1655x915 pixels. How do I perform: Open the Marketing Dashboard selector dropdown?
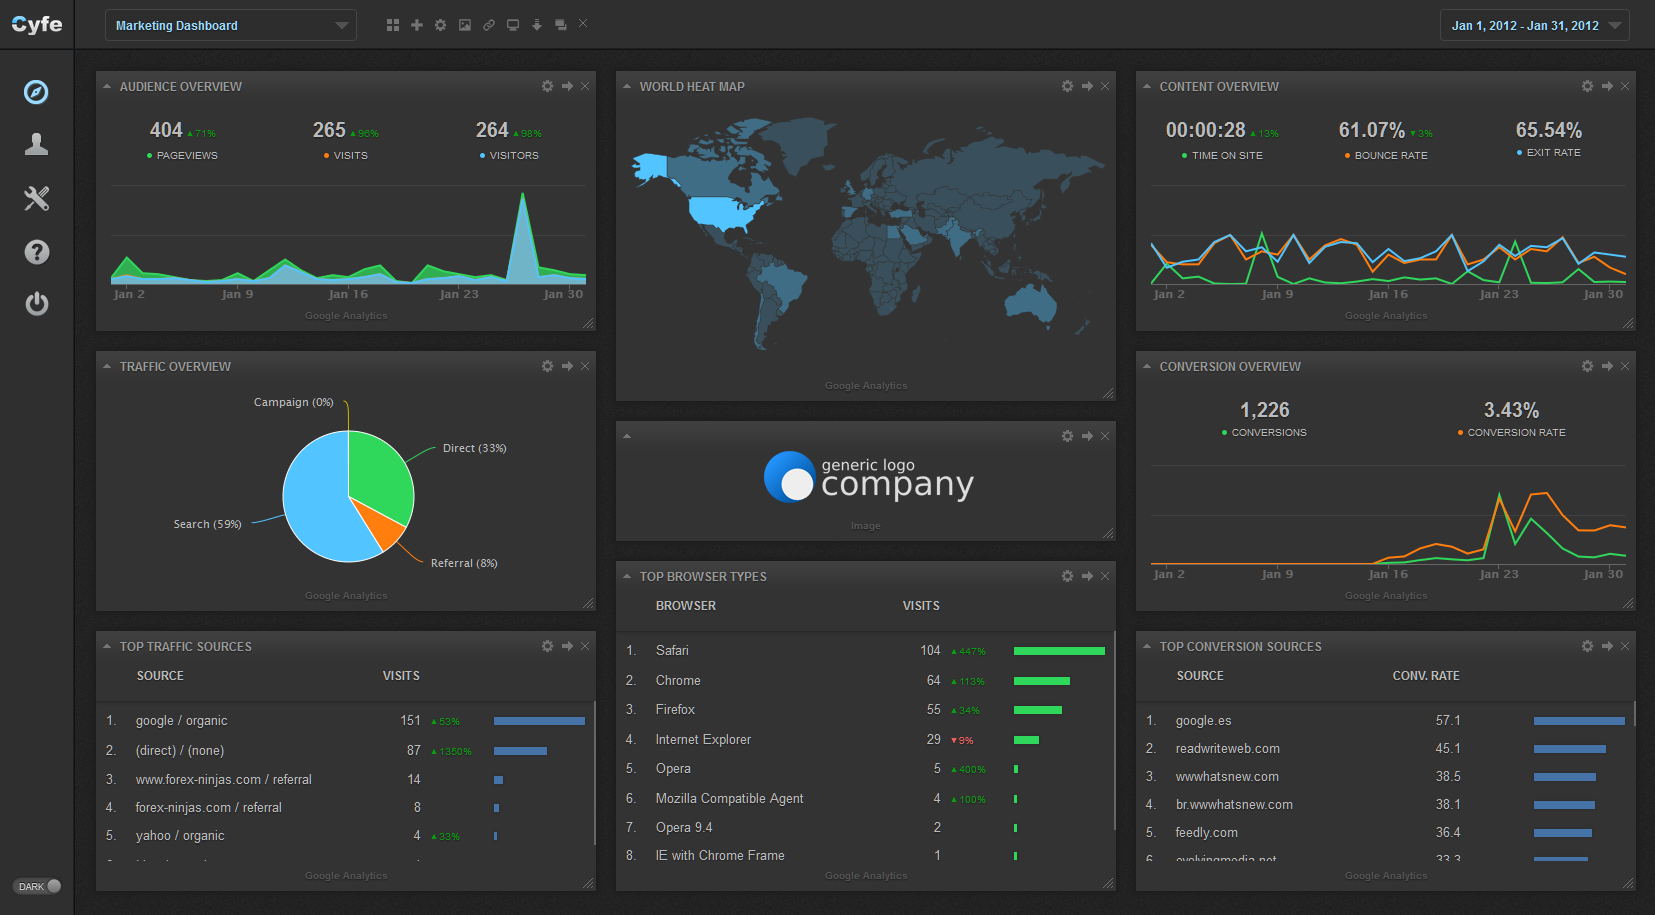tap(230, 25)
